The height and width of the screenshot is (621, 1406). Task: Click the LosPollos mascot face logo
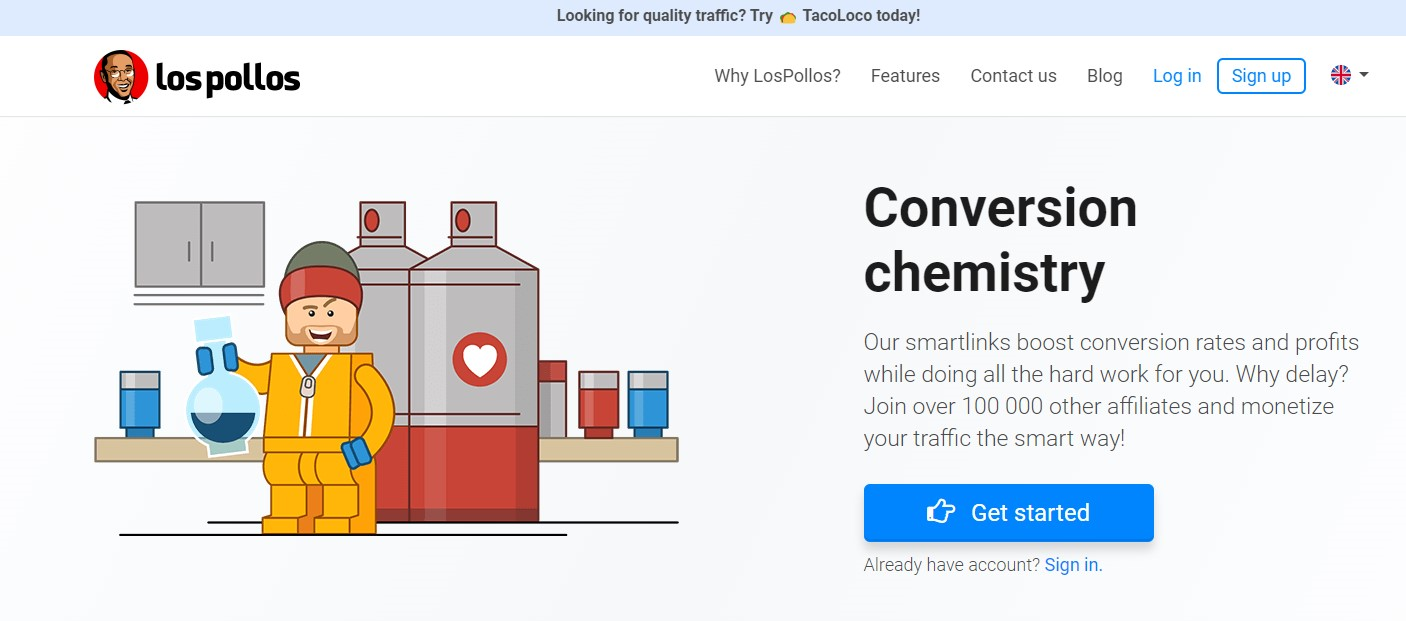(x=121, y=77)
